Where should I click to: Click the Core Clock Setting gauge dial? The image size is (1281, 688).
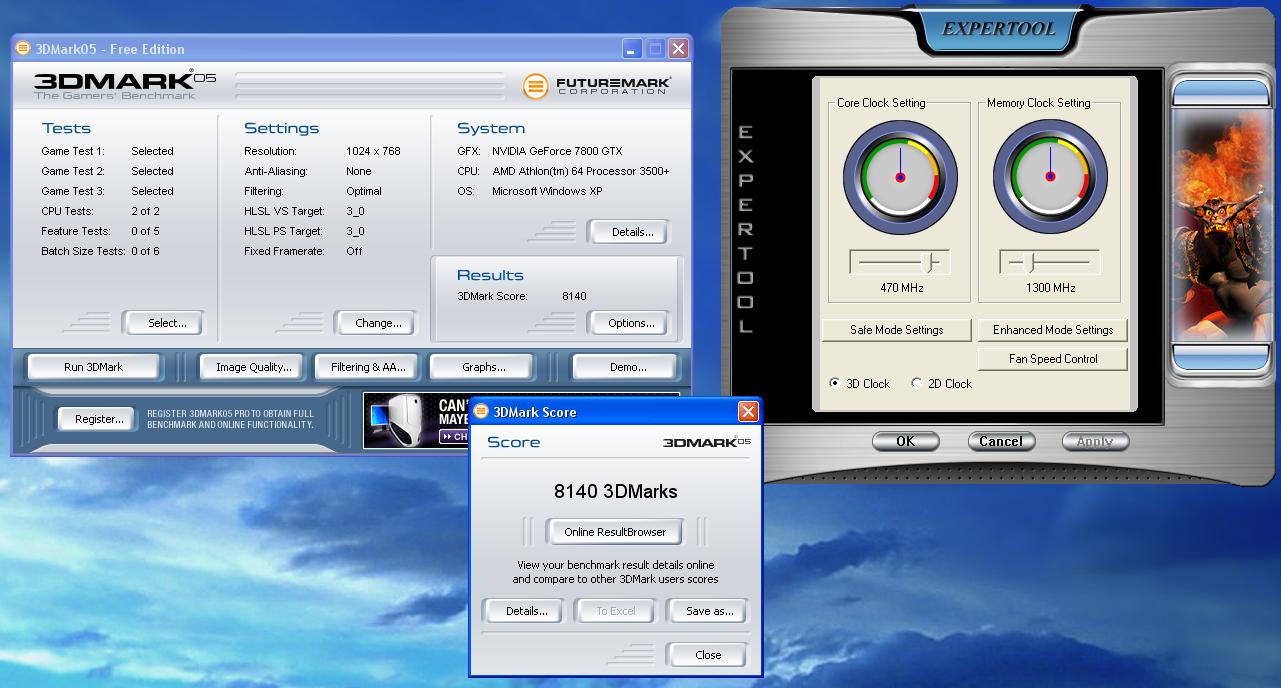click(900, 177)
